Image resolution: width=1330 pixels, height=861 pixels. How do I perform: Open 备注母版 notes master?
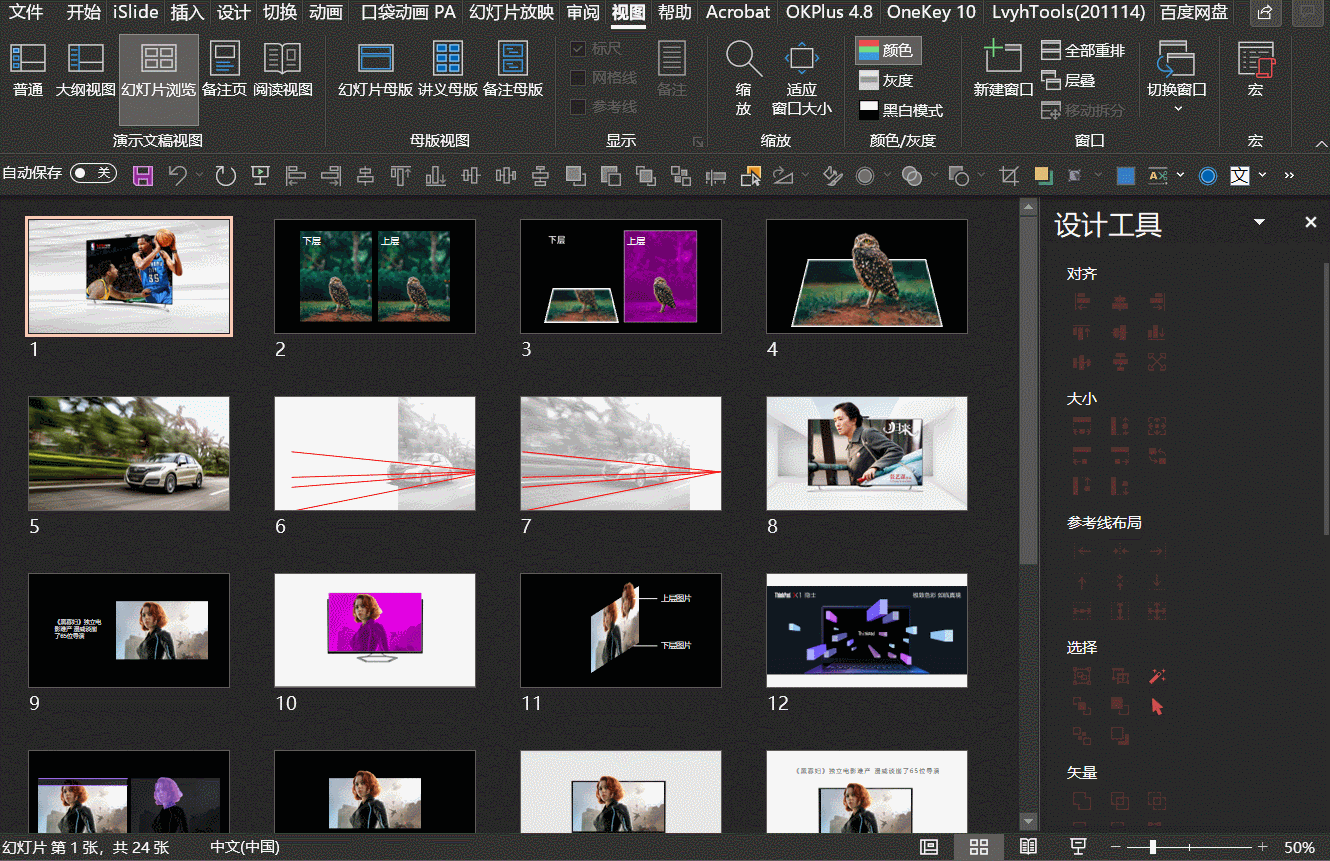click(513, 69)
